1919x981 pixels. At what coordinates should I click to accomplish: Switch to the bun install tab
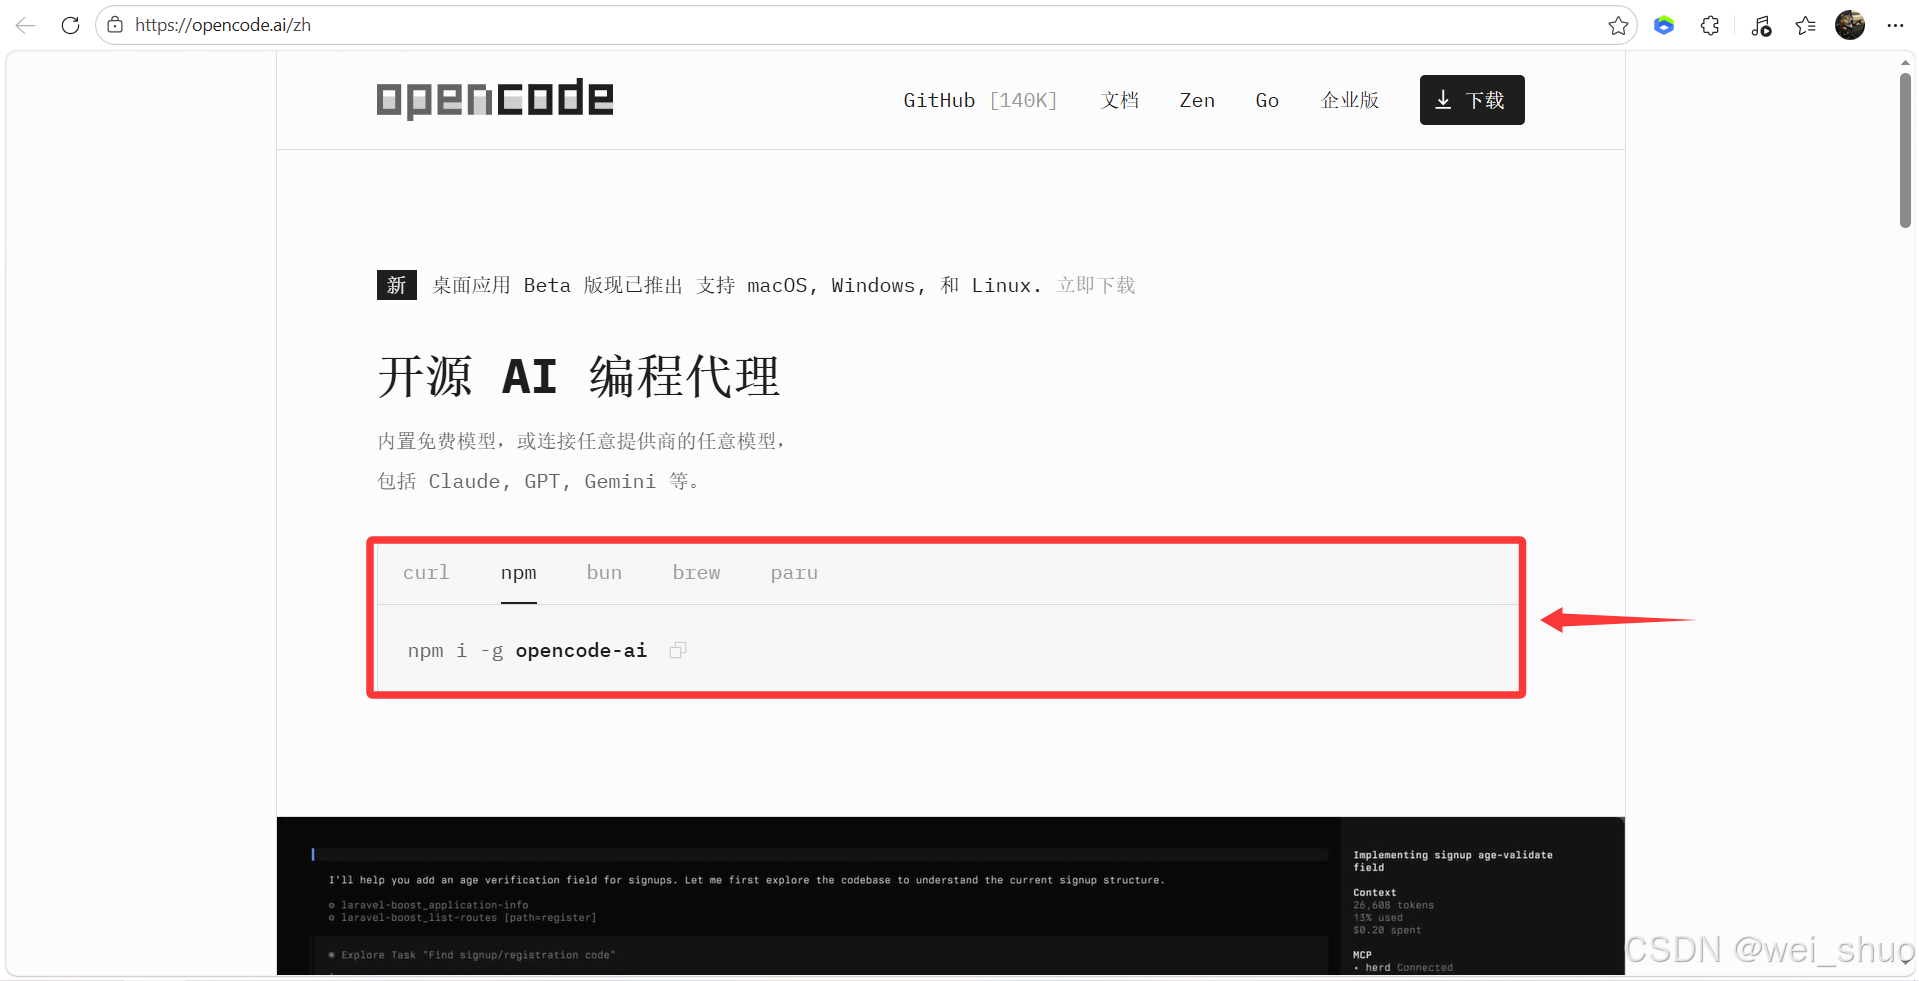tap(604, 573)
